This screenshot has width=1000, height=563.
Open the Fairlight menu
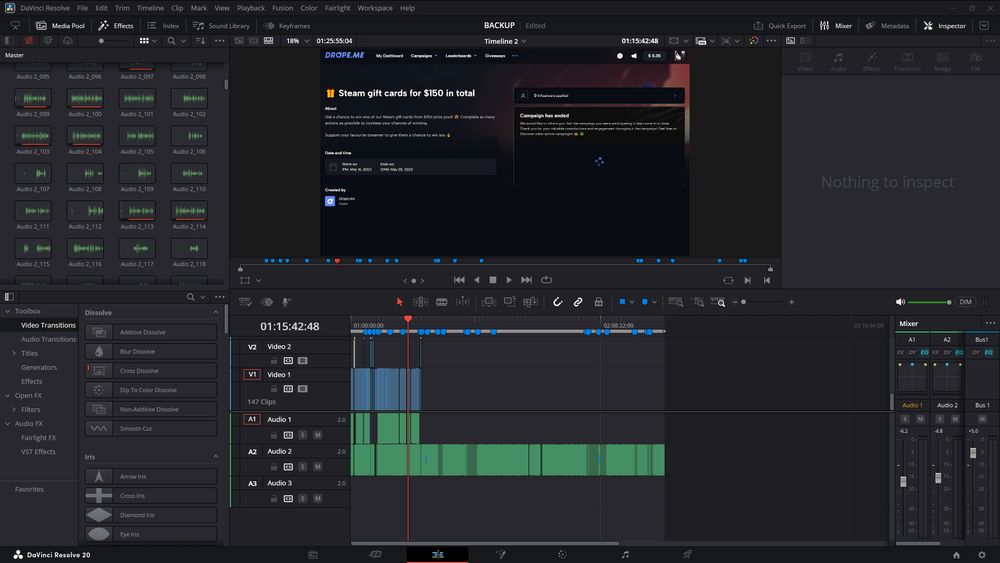pyautogui.click(x=337, y=8)
